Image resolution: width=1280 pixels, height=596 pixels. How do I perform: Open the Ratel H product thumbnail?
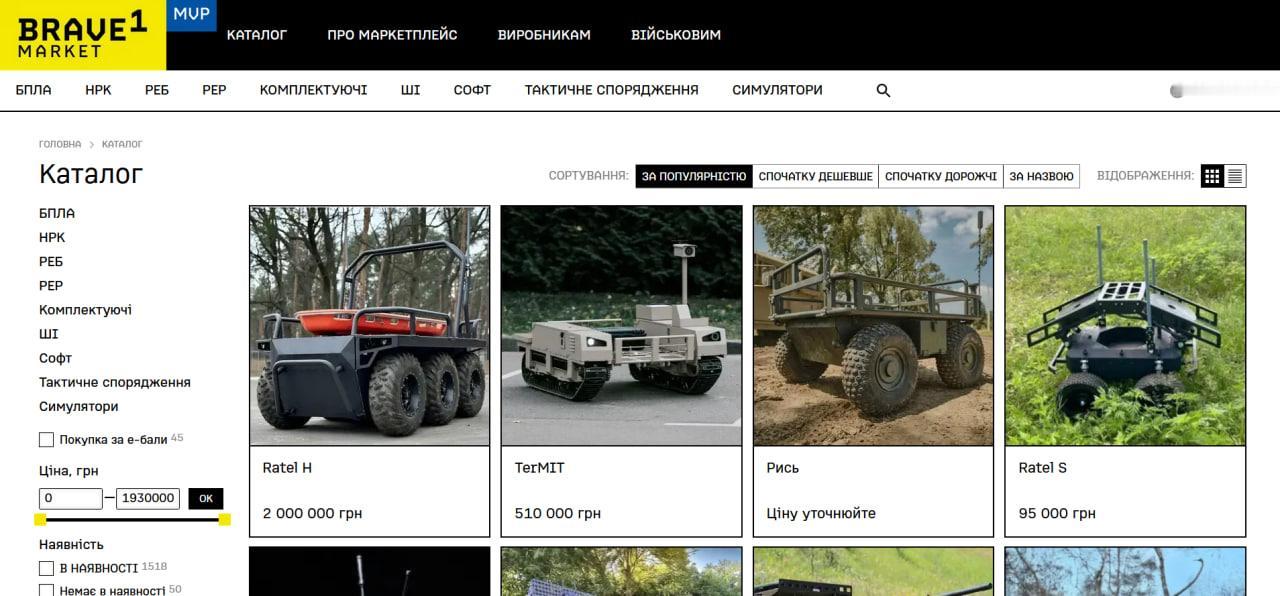[x=370, y=326]
